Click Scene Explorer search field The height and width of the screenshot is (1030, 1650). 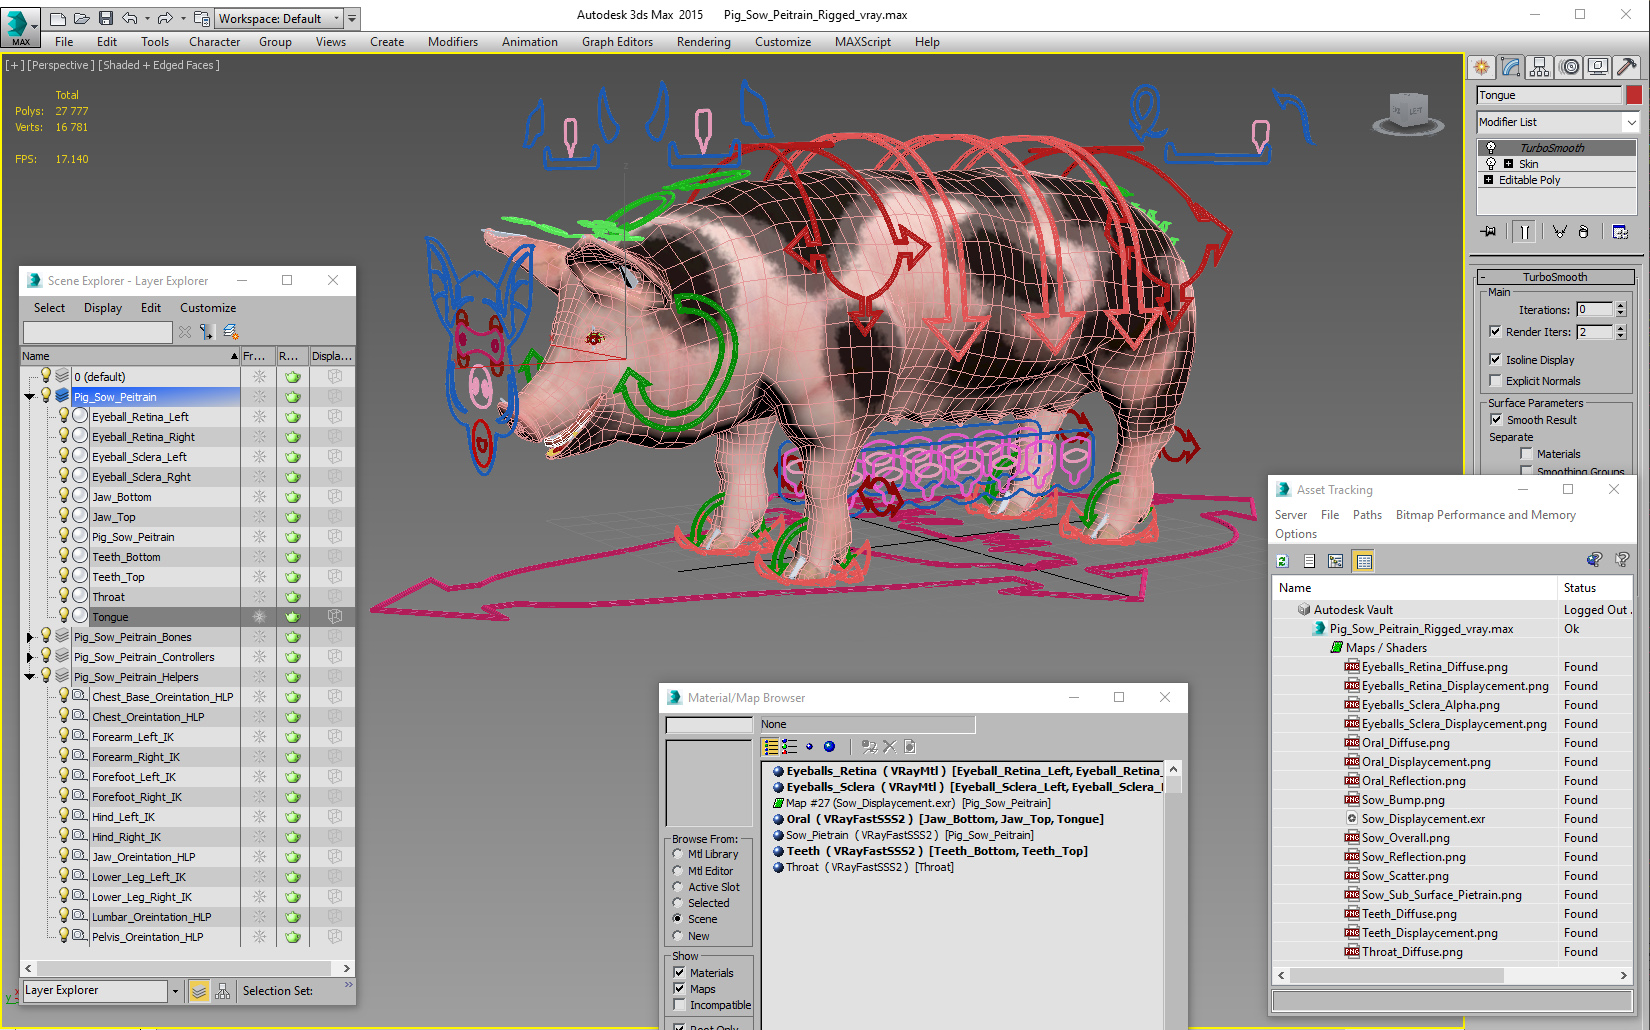[x=97, y=332]
